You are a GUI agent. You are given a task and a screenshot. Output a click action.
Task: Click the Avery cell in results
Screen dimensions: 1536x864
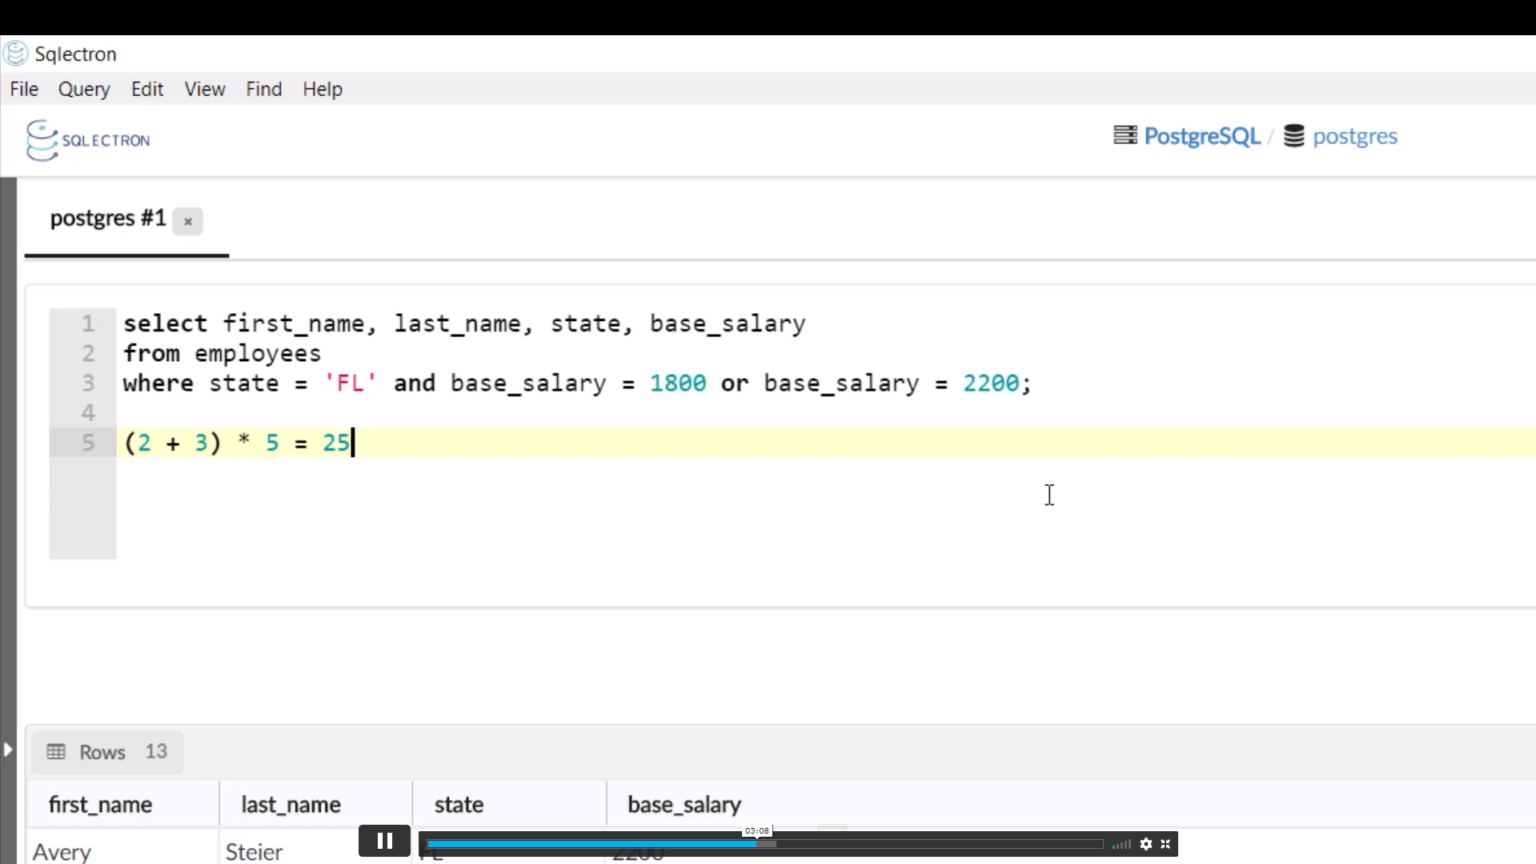(x=62, y=851)
